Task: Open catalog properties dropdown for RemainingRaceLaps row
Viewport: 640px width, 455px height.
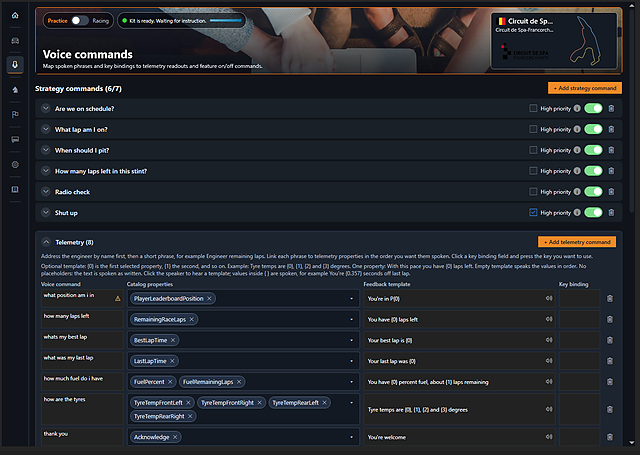Action: coord(351,320)
